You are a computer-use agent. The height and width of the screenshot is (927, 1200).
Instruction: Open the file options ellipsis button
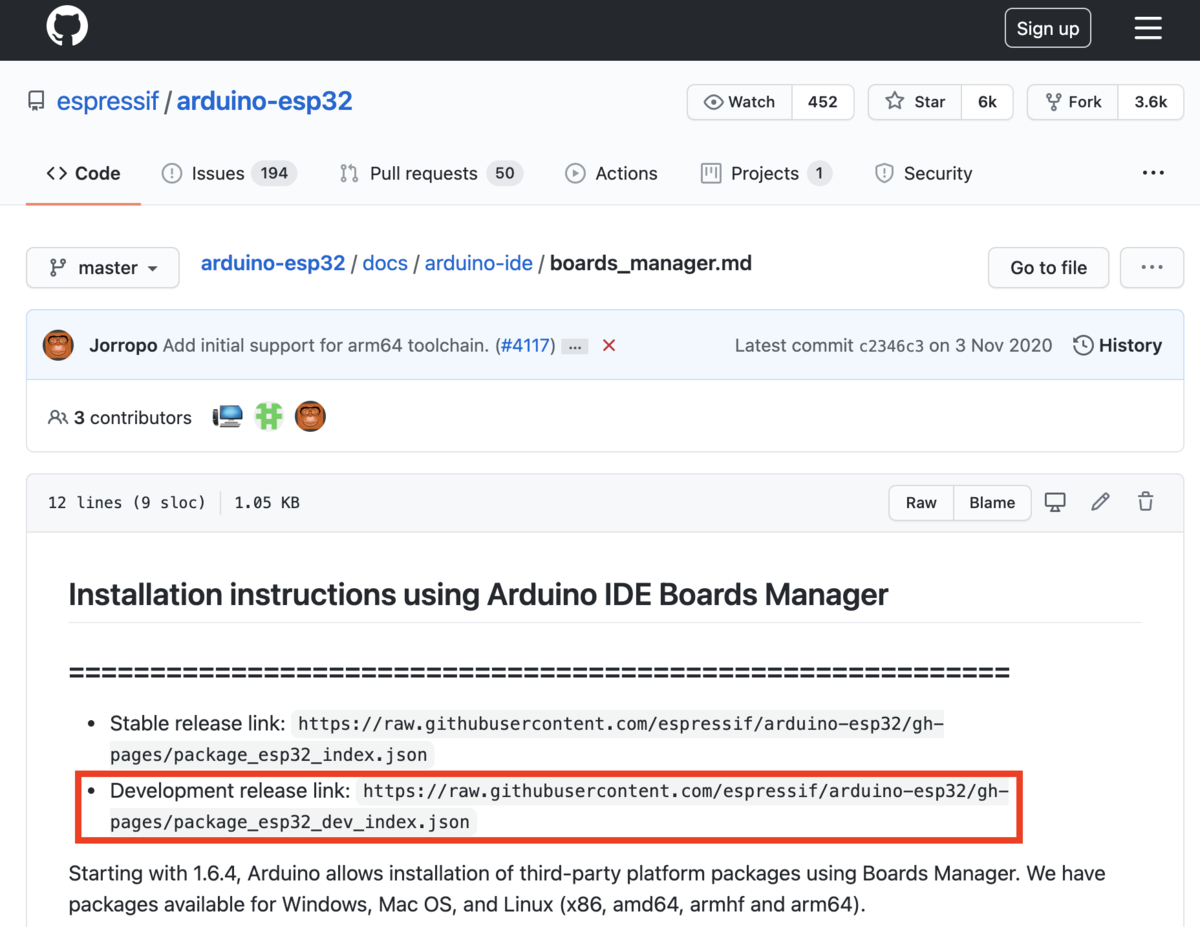(x=1152, y=268)
